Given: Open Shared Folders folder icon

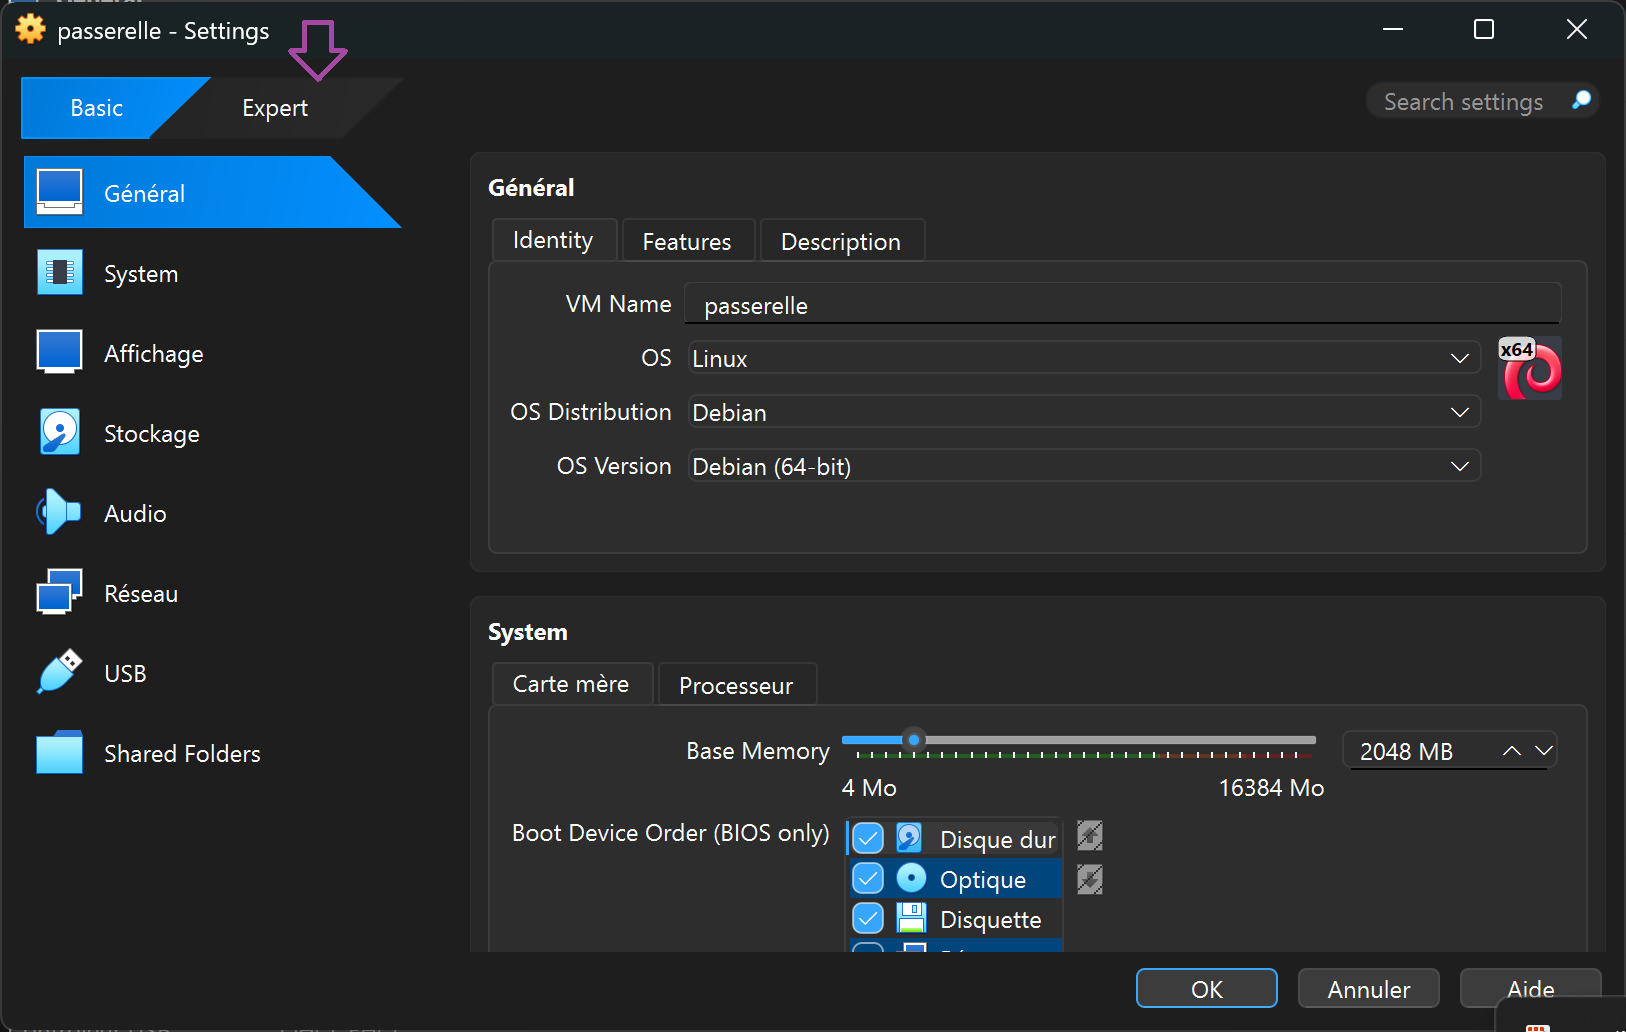Looking at the screenshot, I should tap(59, 753).
